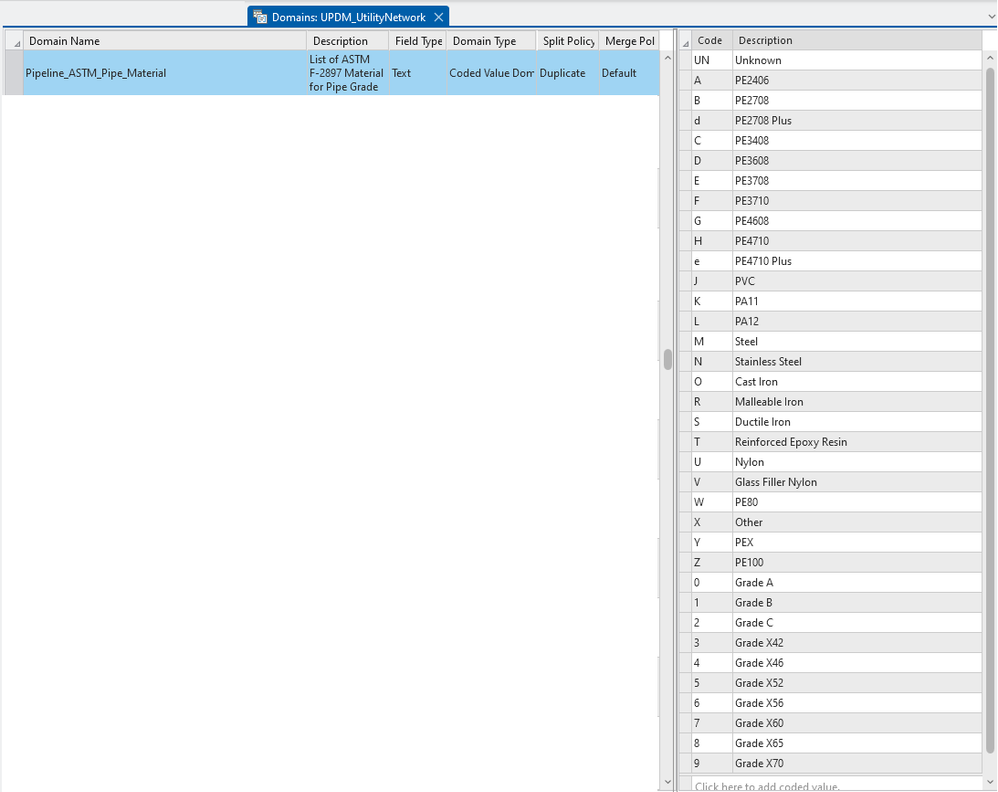Select the PVC description cell
This screenshot has width=998, height=792.
coord(857,281)
